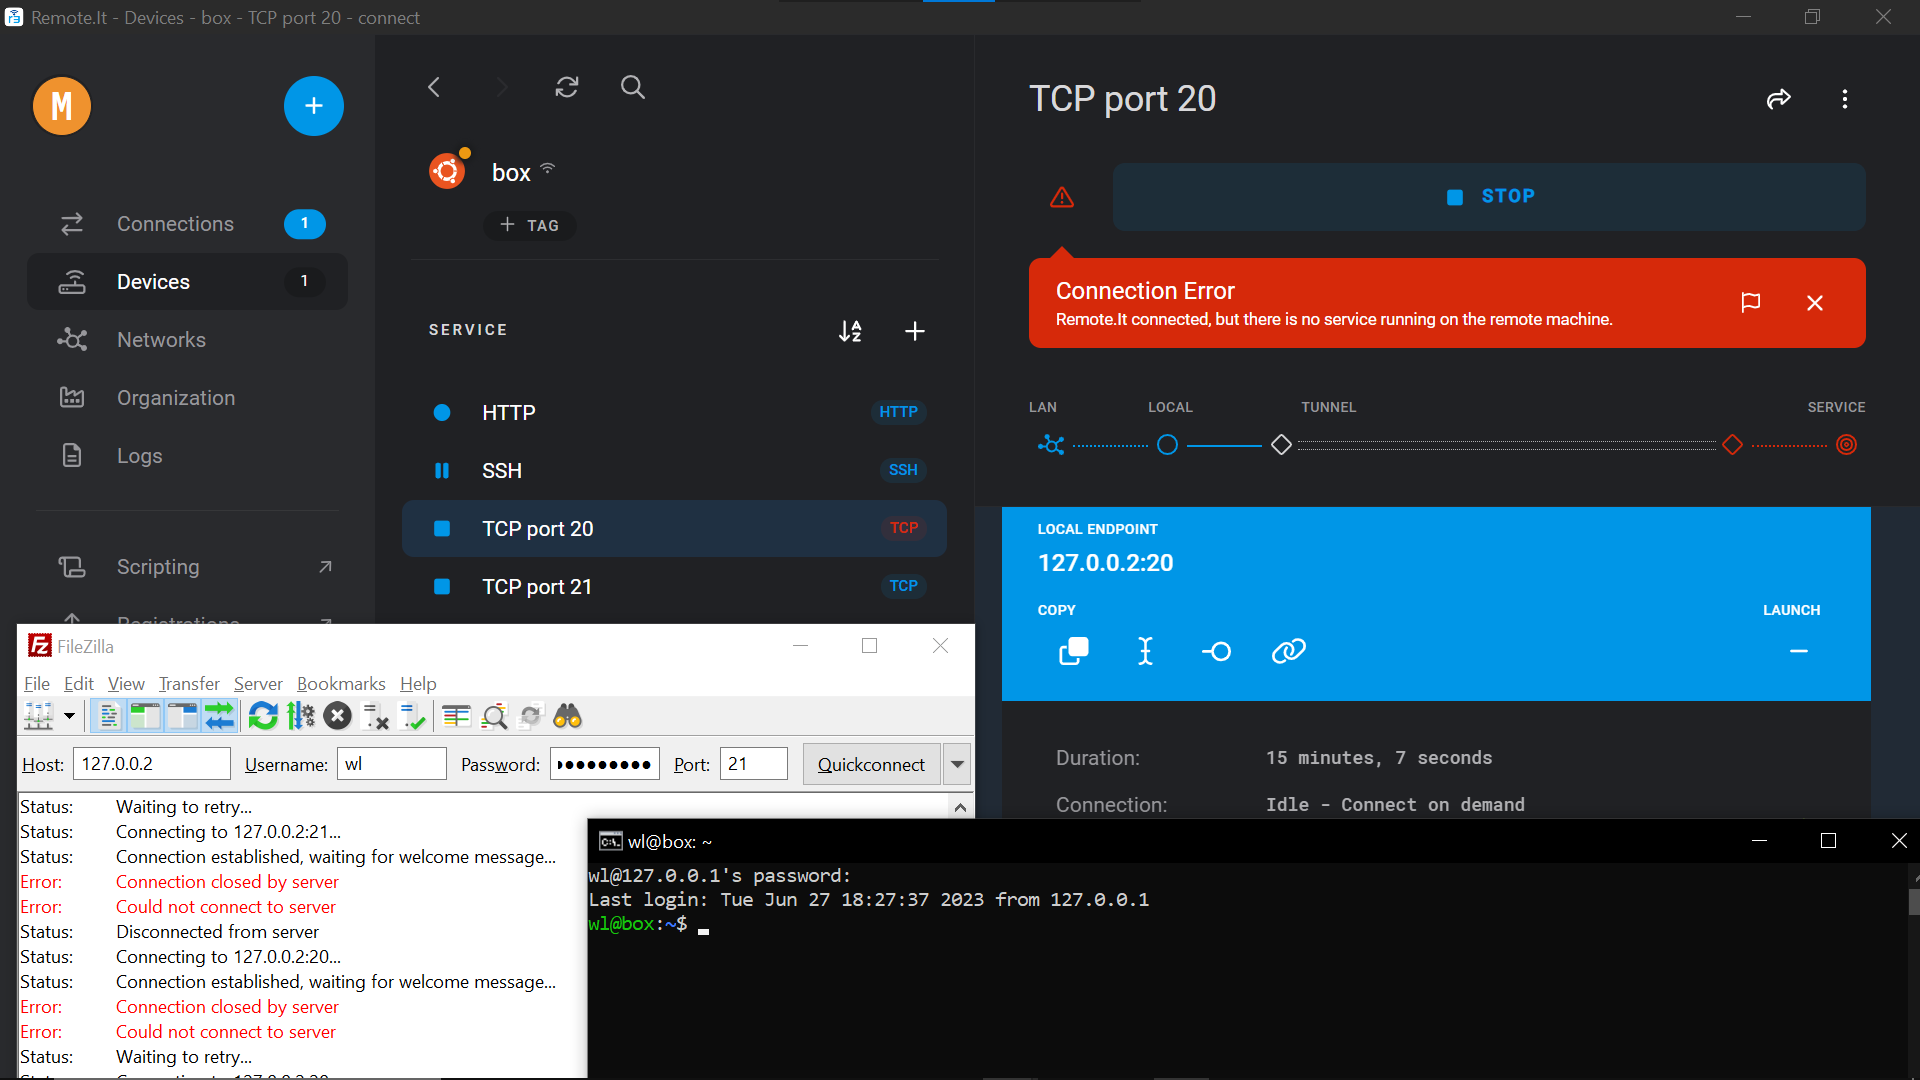Click the launch dash icon under LAUNCH
The image size is (1920, 1080).
click(x=1799, y=651)
